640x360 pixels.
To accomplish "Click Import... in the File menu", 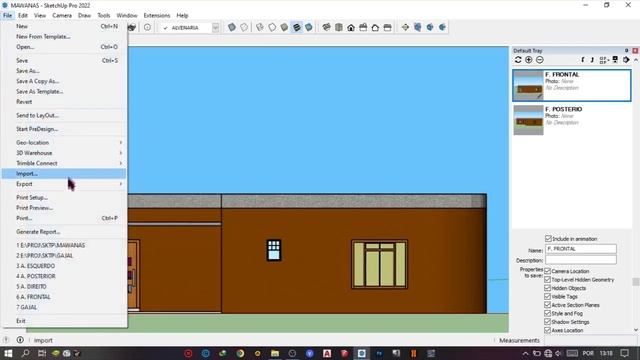I will 64,173.
